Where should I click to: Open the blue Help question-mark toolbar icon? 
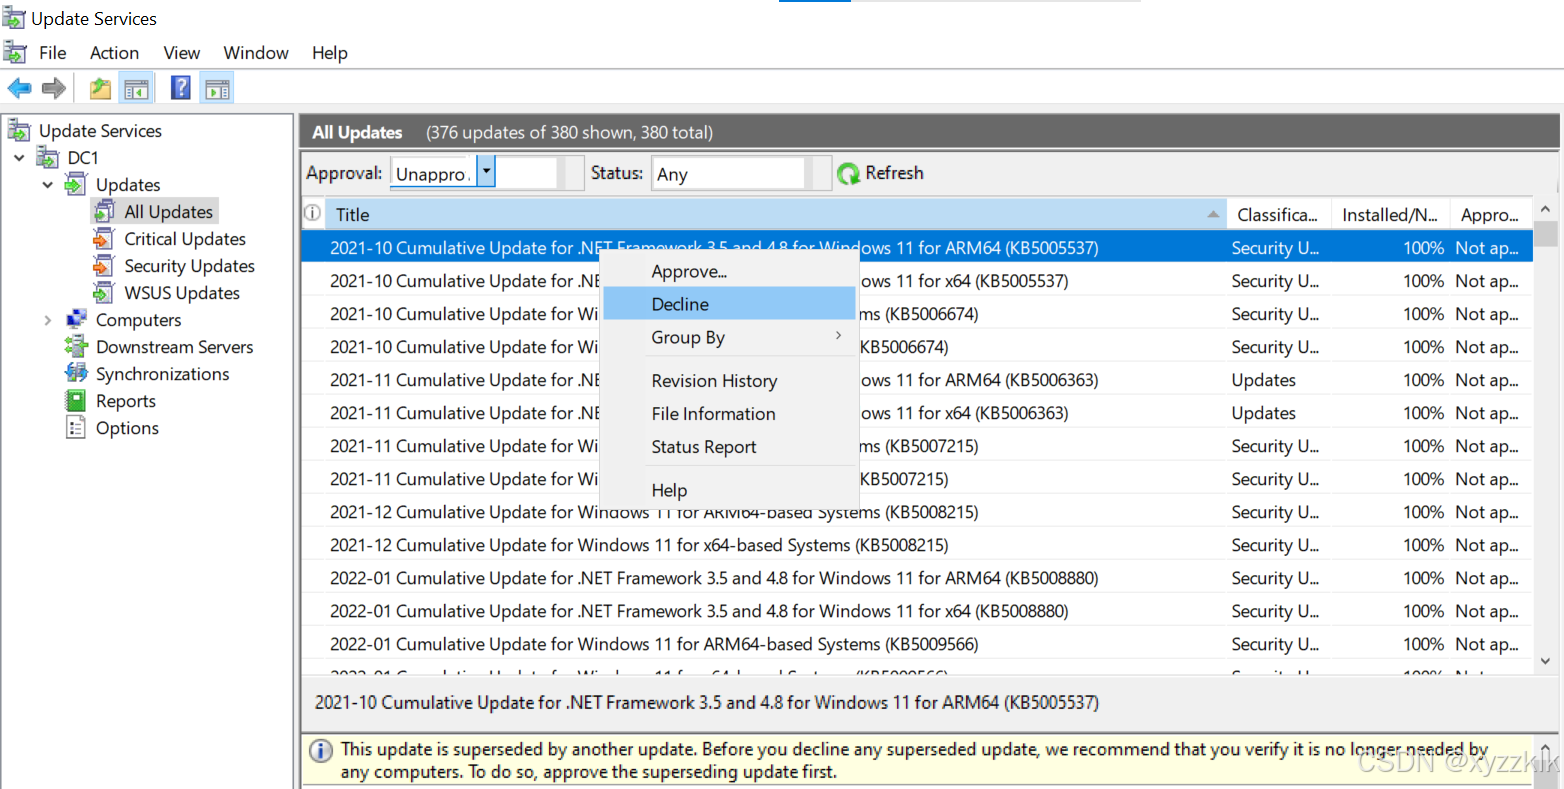coord(181,88)
